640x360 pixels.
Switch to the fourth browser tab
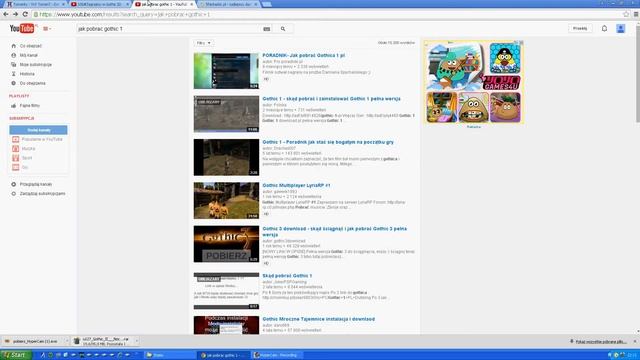click(x=229, y=4)
